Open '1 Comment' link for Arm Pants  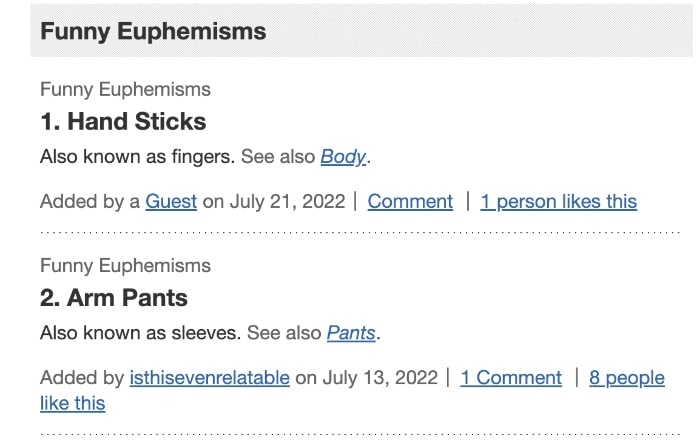(x=511, y=377)
